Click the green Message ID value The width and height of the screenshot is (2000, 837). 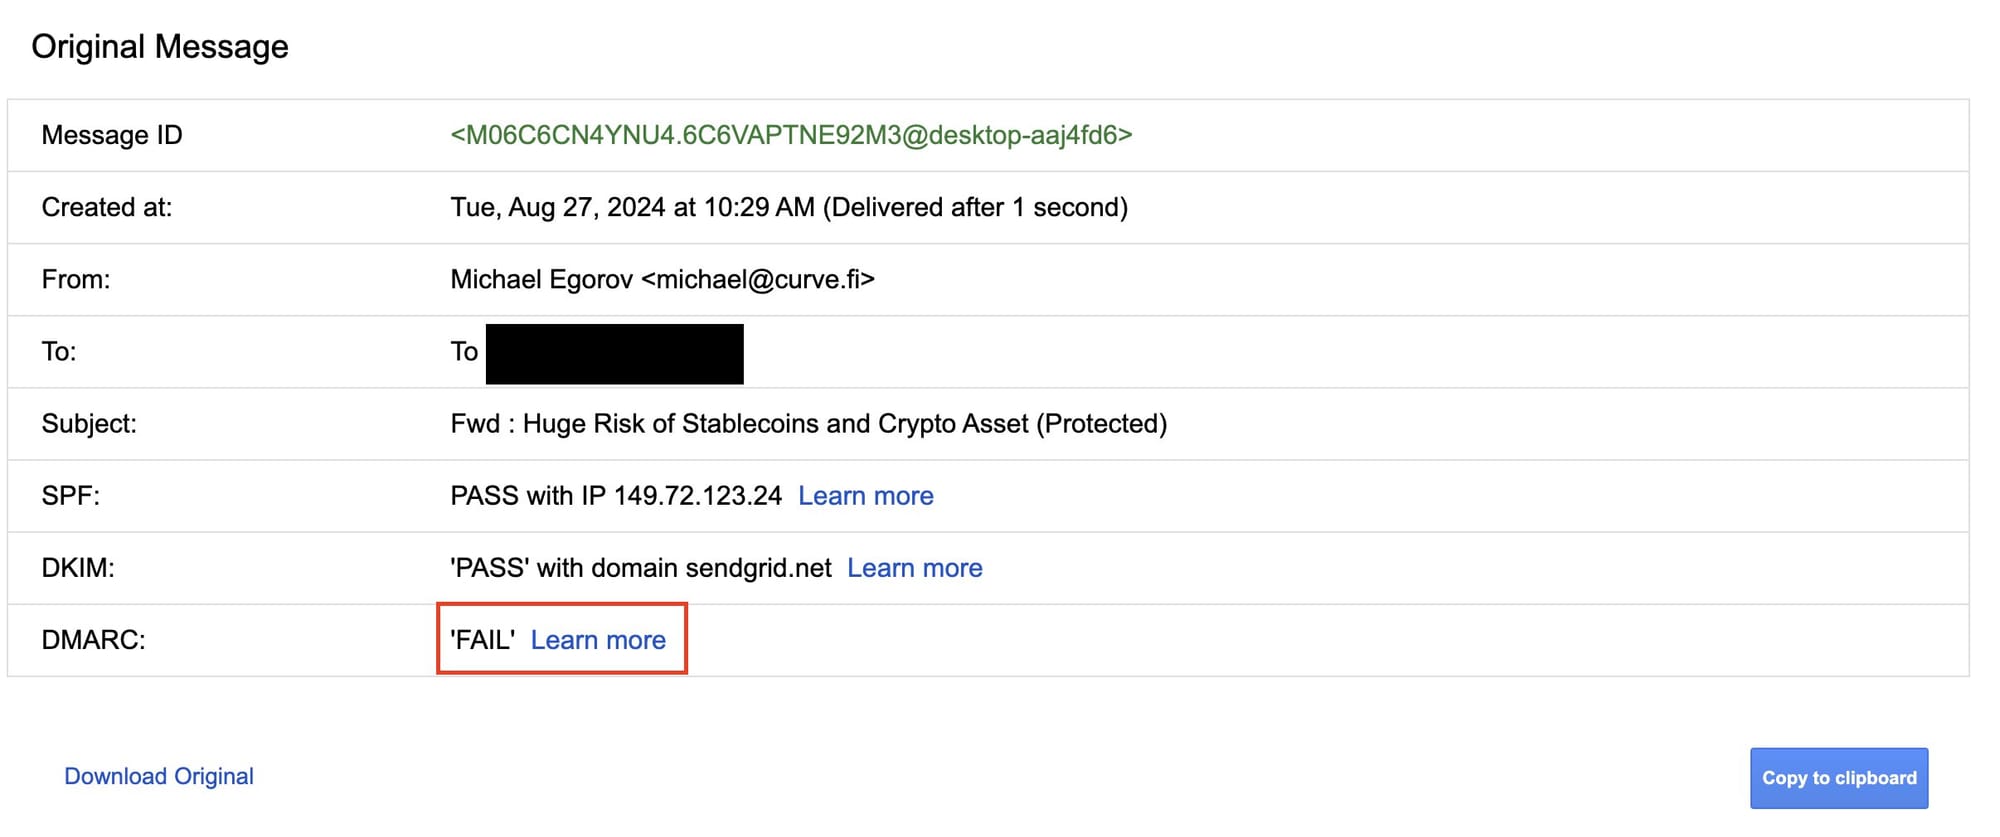pos(791,135)
